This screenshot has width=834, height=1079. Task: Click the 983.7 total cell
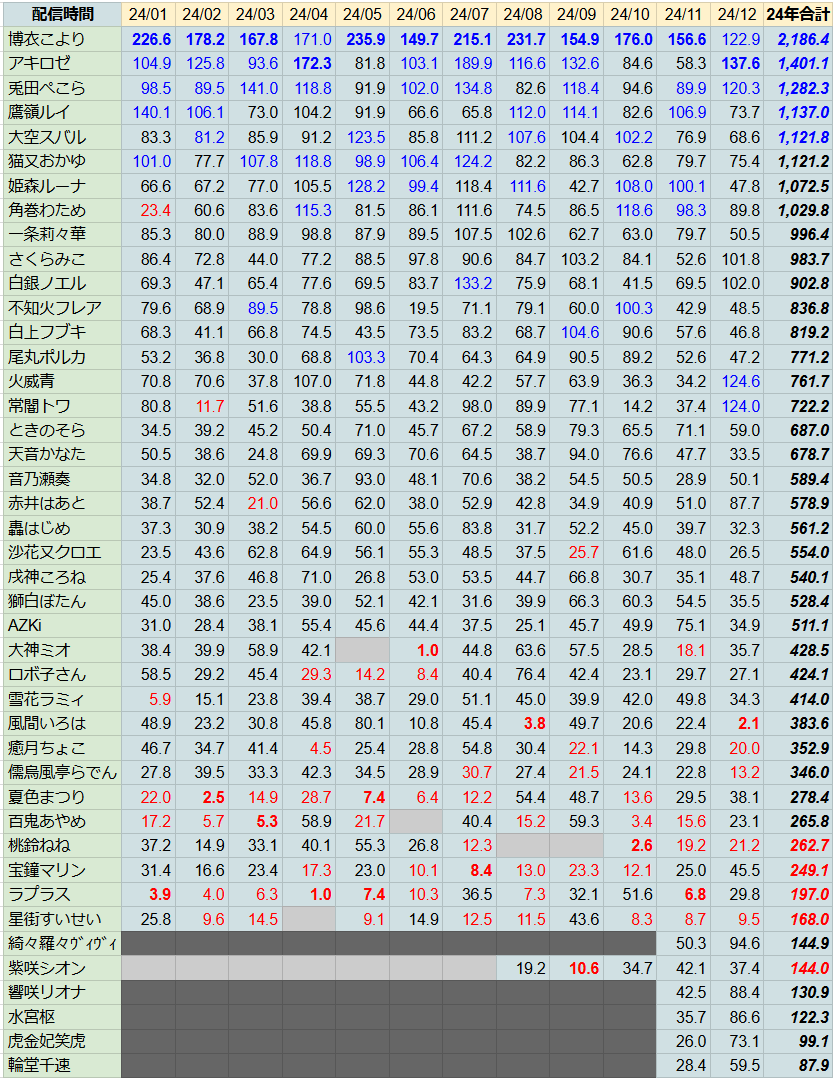[798, 259]
